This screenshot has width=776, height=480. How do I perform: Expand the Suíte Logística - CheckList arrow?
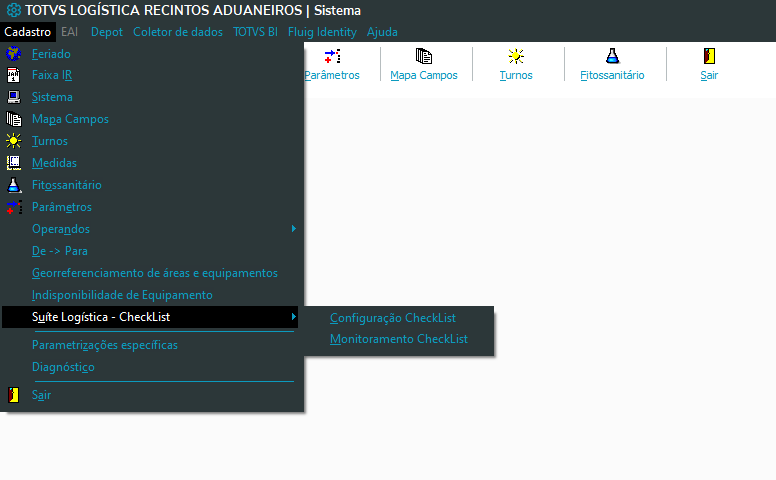pyautogui.click(x=294, y=317)
